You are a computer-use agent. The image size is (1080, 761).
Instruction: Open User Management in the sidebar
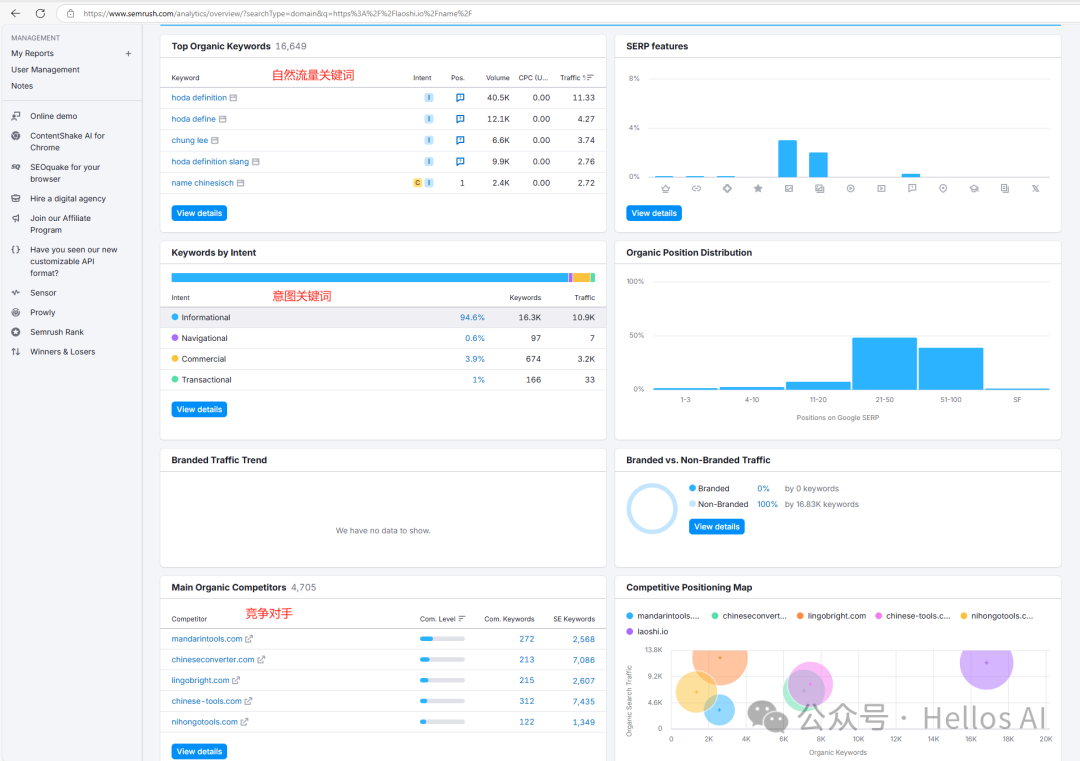(x=45, y=70)
